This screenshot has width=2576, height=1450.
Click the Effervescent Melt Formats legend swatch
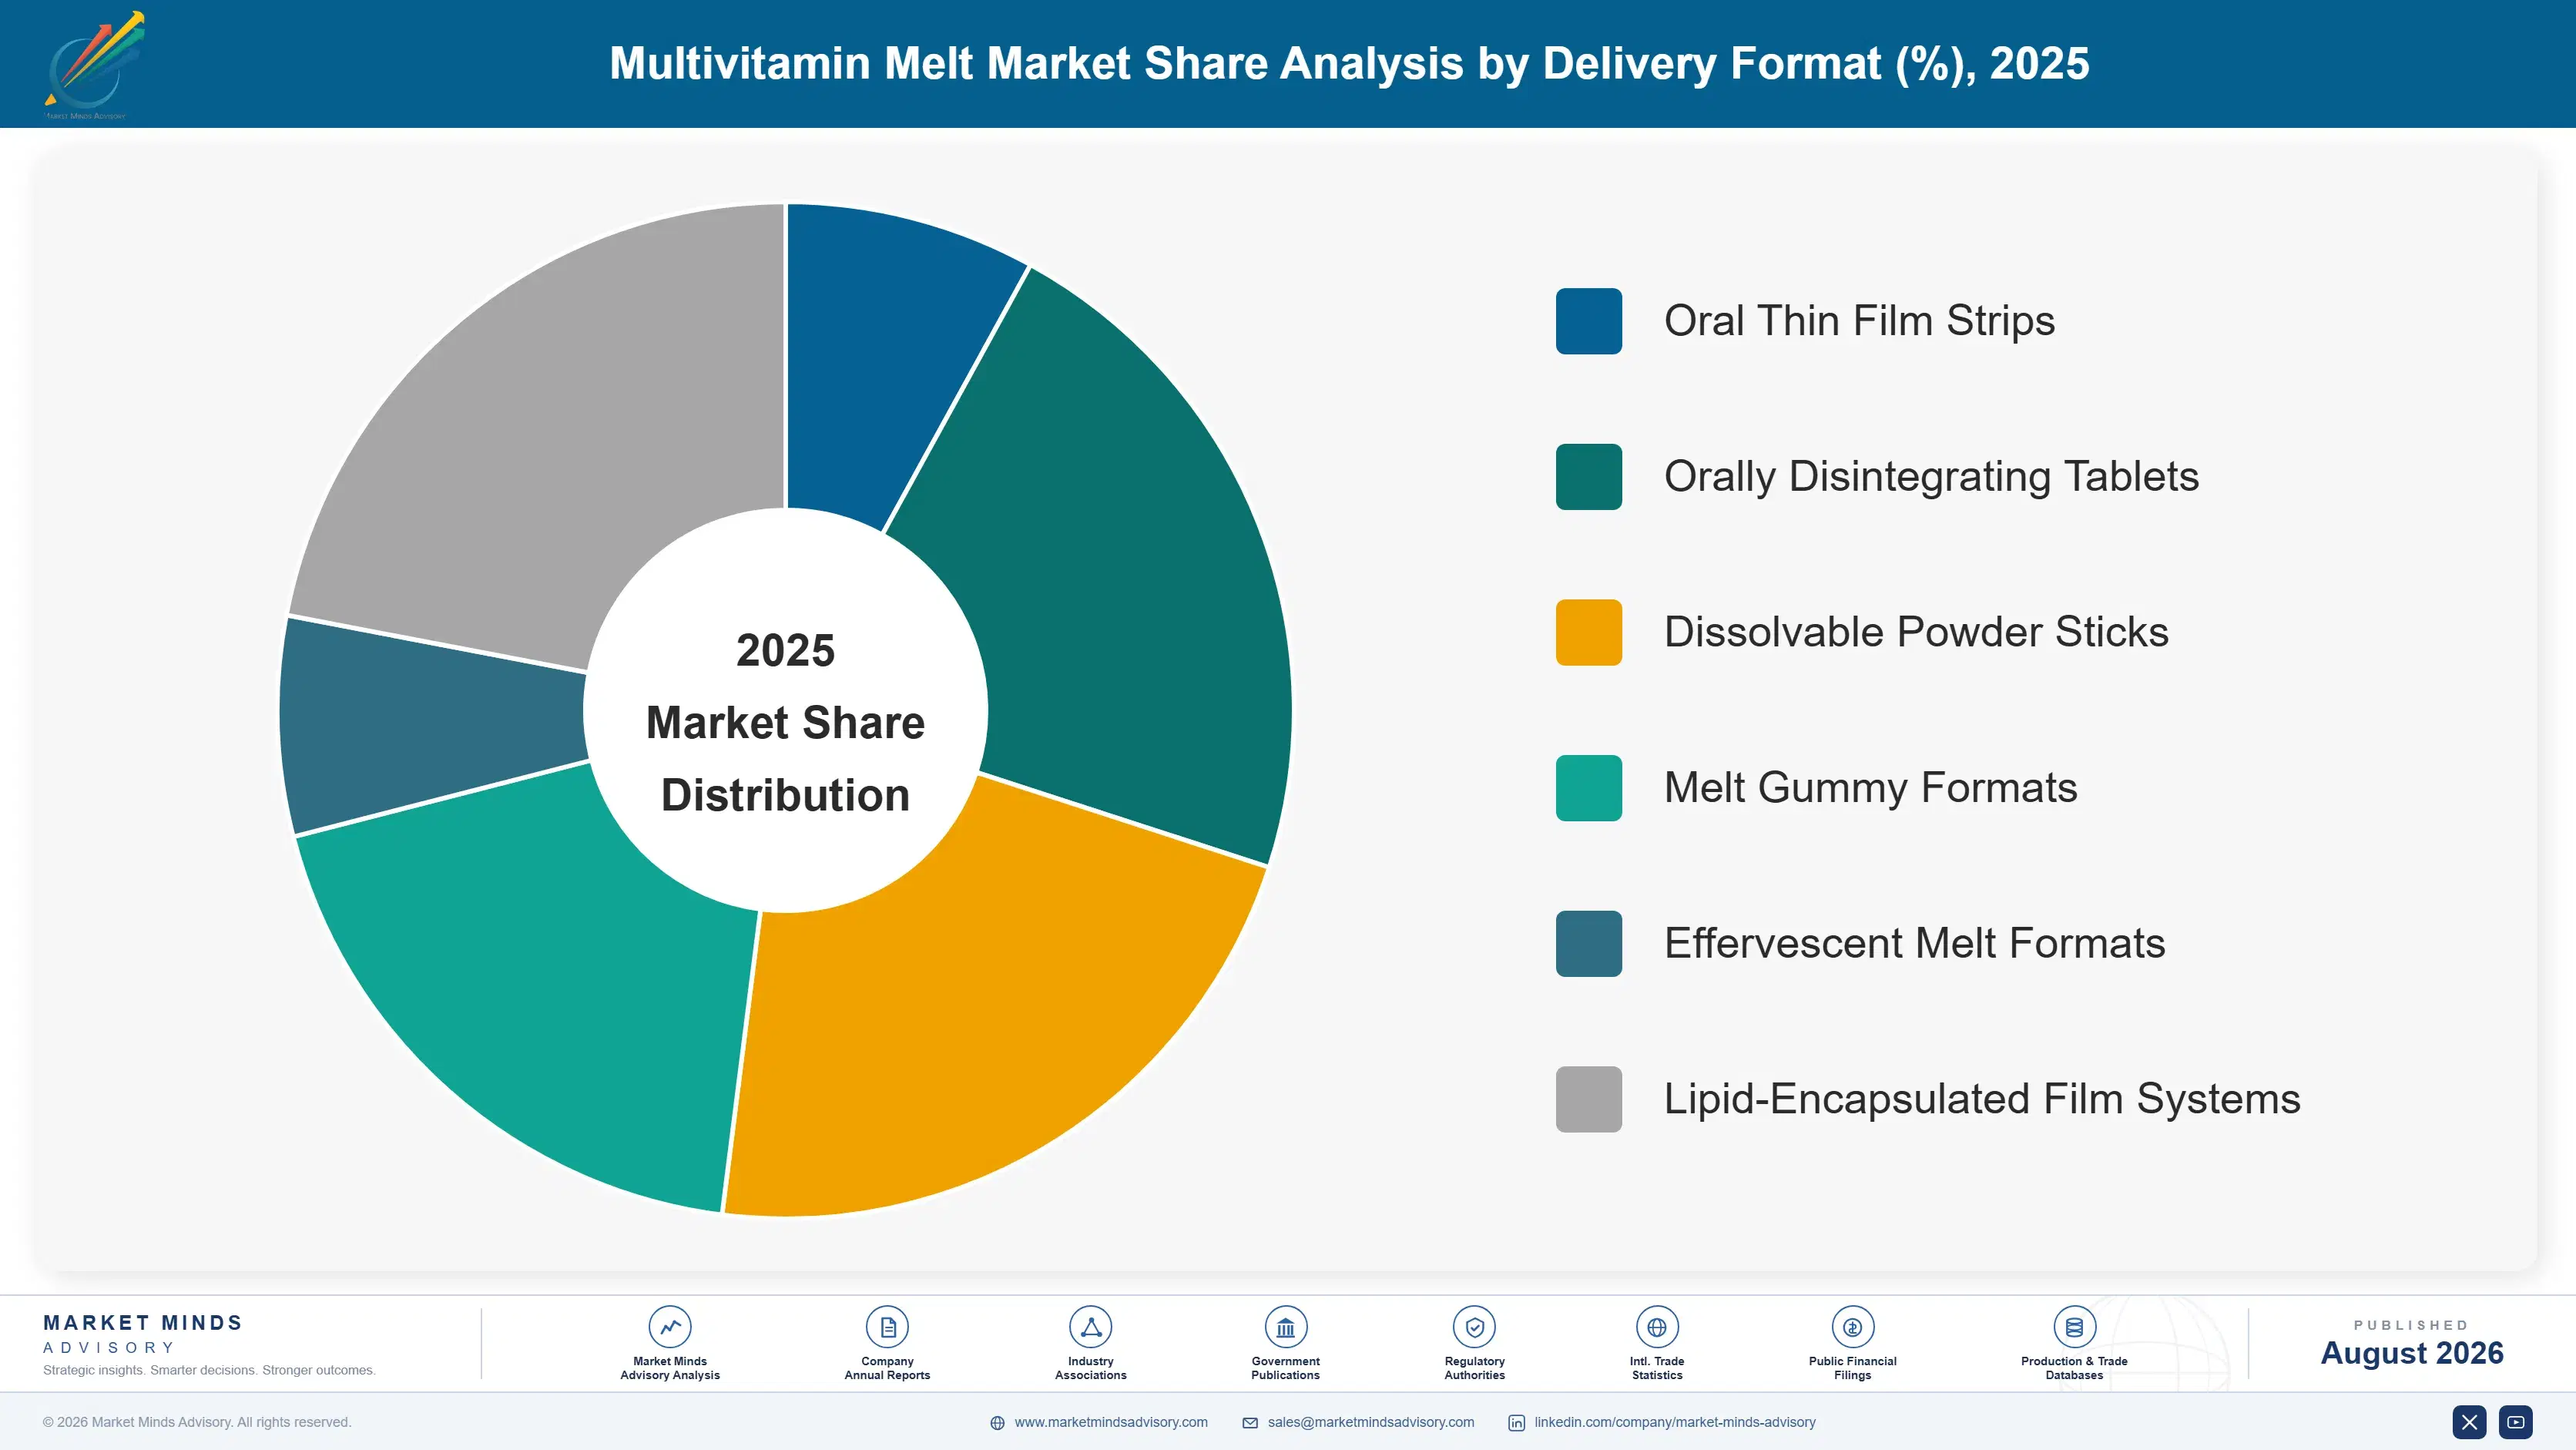point(1588,943)
